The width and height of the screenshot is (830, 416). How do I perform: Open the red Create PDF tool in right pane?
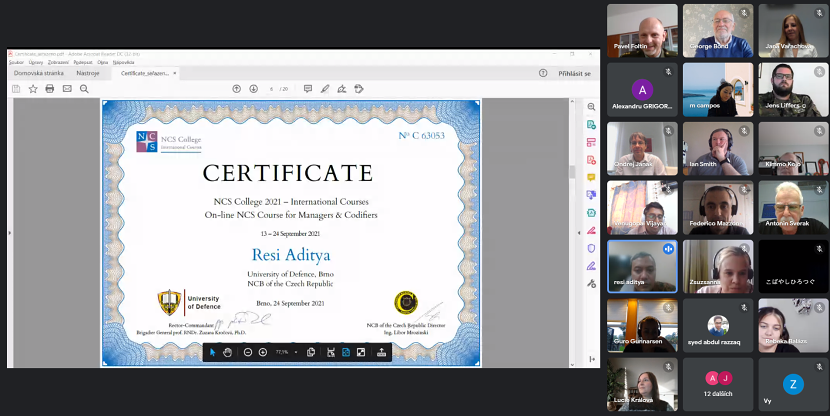pyautogui.click(x=591, y=160)
